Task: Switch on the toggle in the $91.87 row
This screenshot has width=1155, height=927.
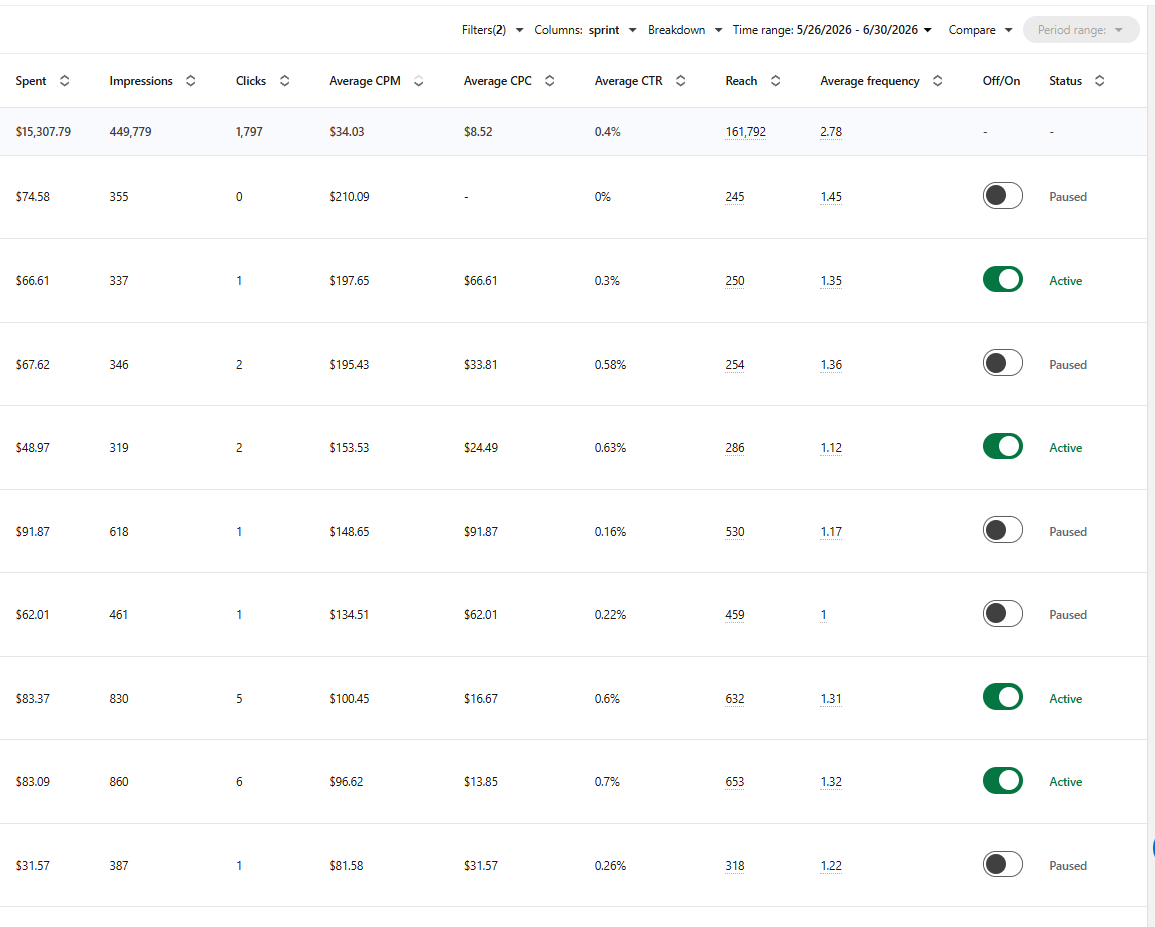Action: [1003, 531]
